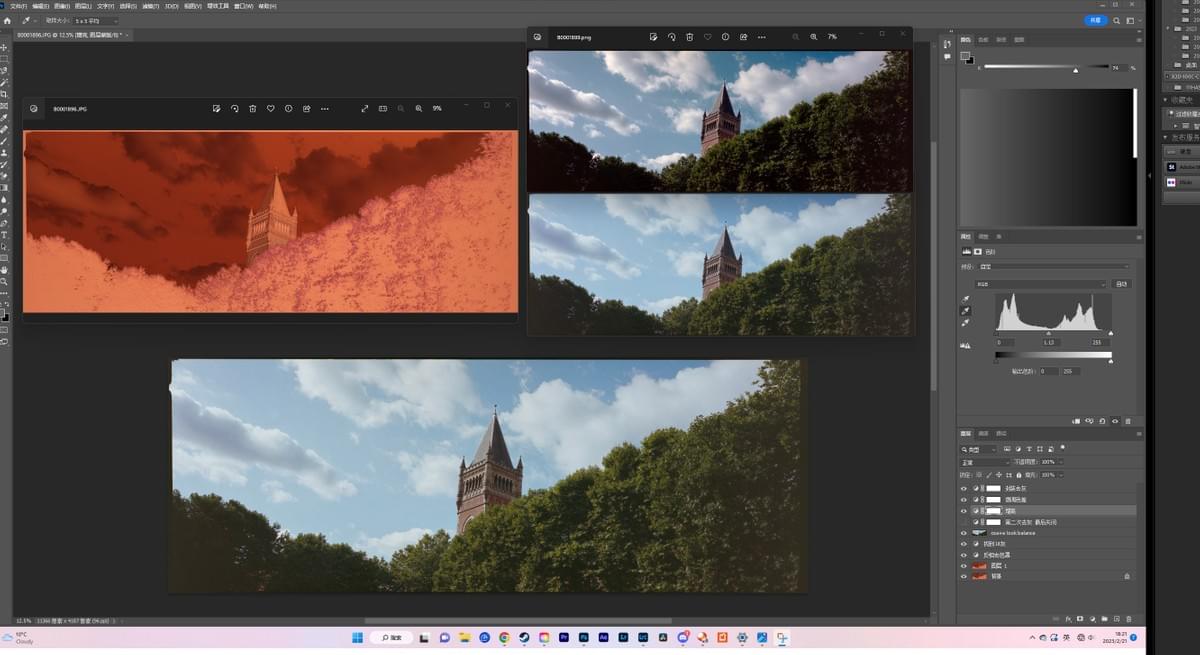The width and height of the screenshot is (1200, 655).
Task: Click the midtone slider under the histogram
Action: pos(1048,333)
